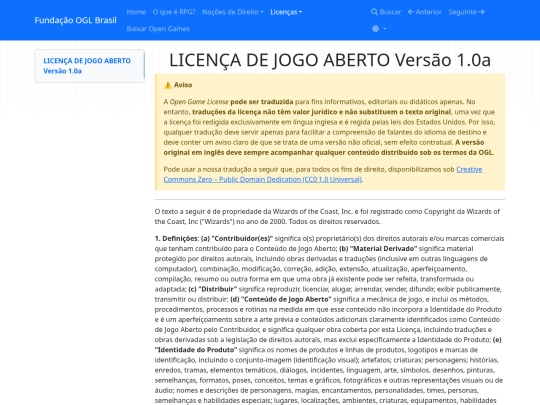Go to the Seguinte page
The width and height of the screenshot is (540, 405).
point(467,12)
